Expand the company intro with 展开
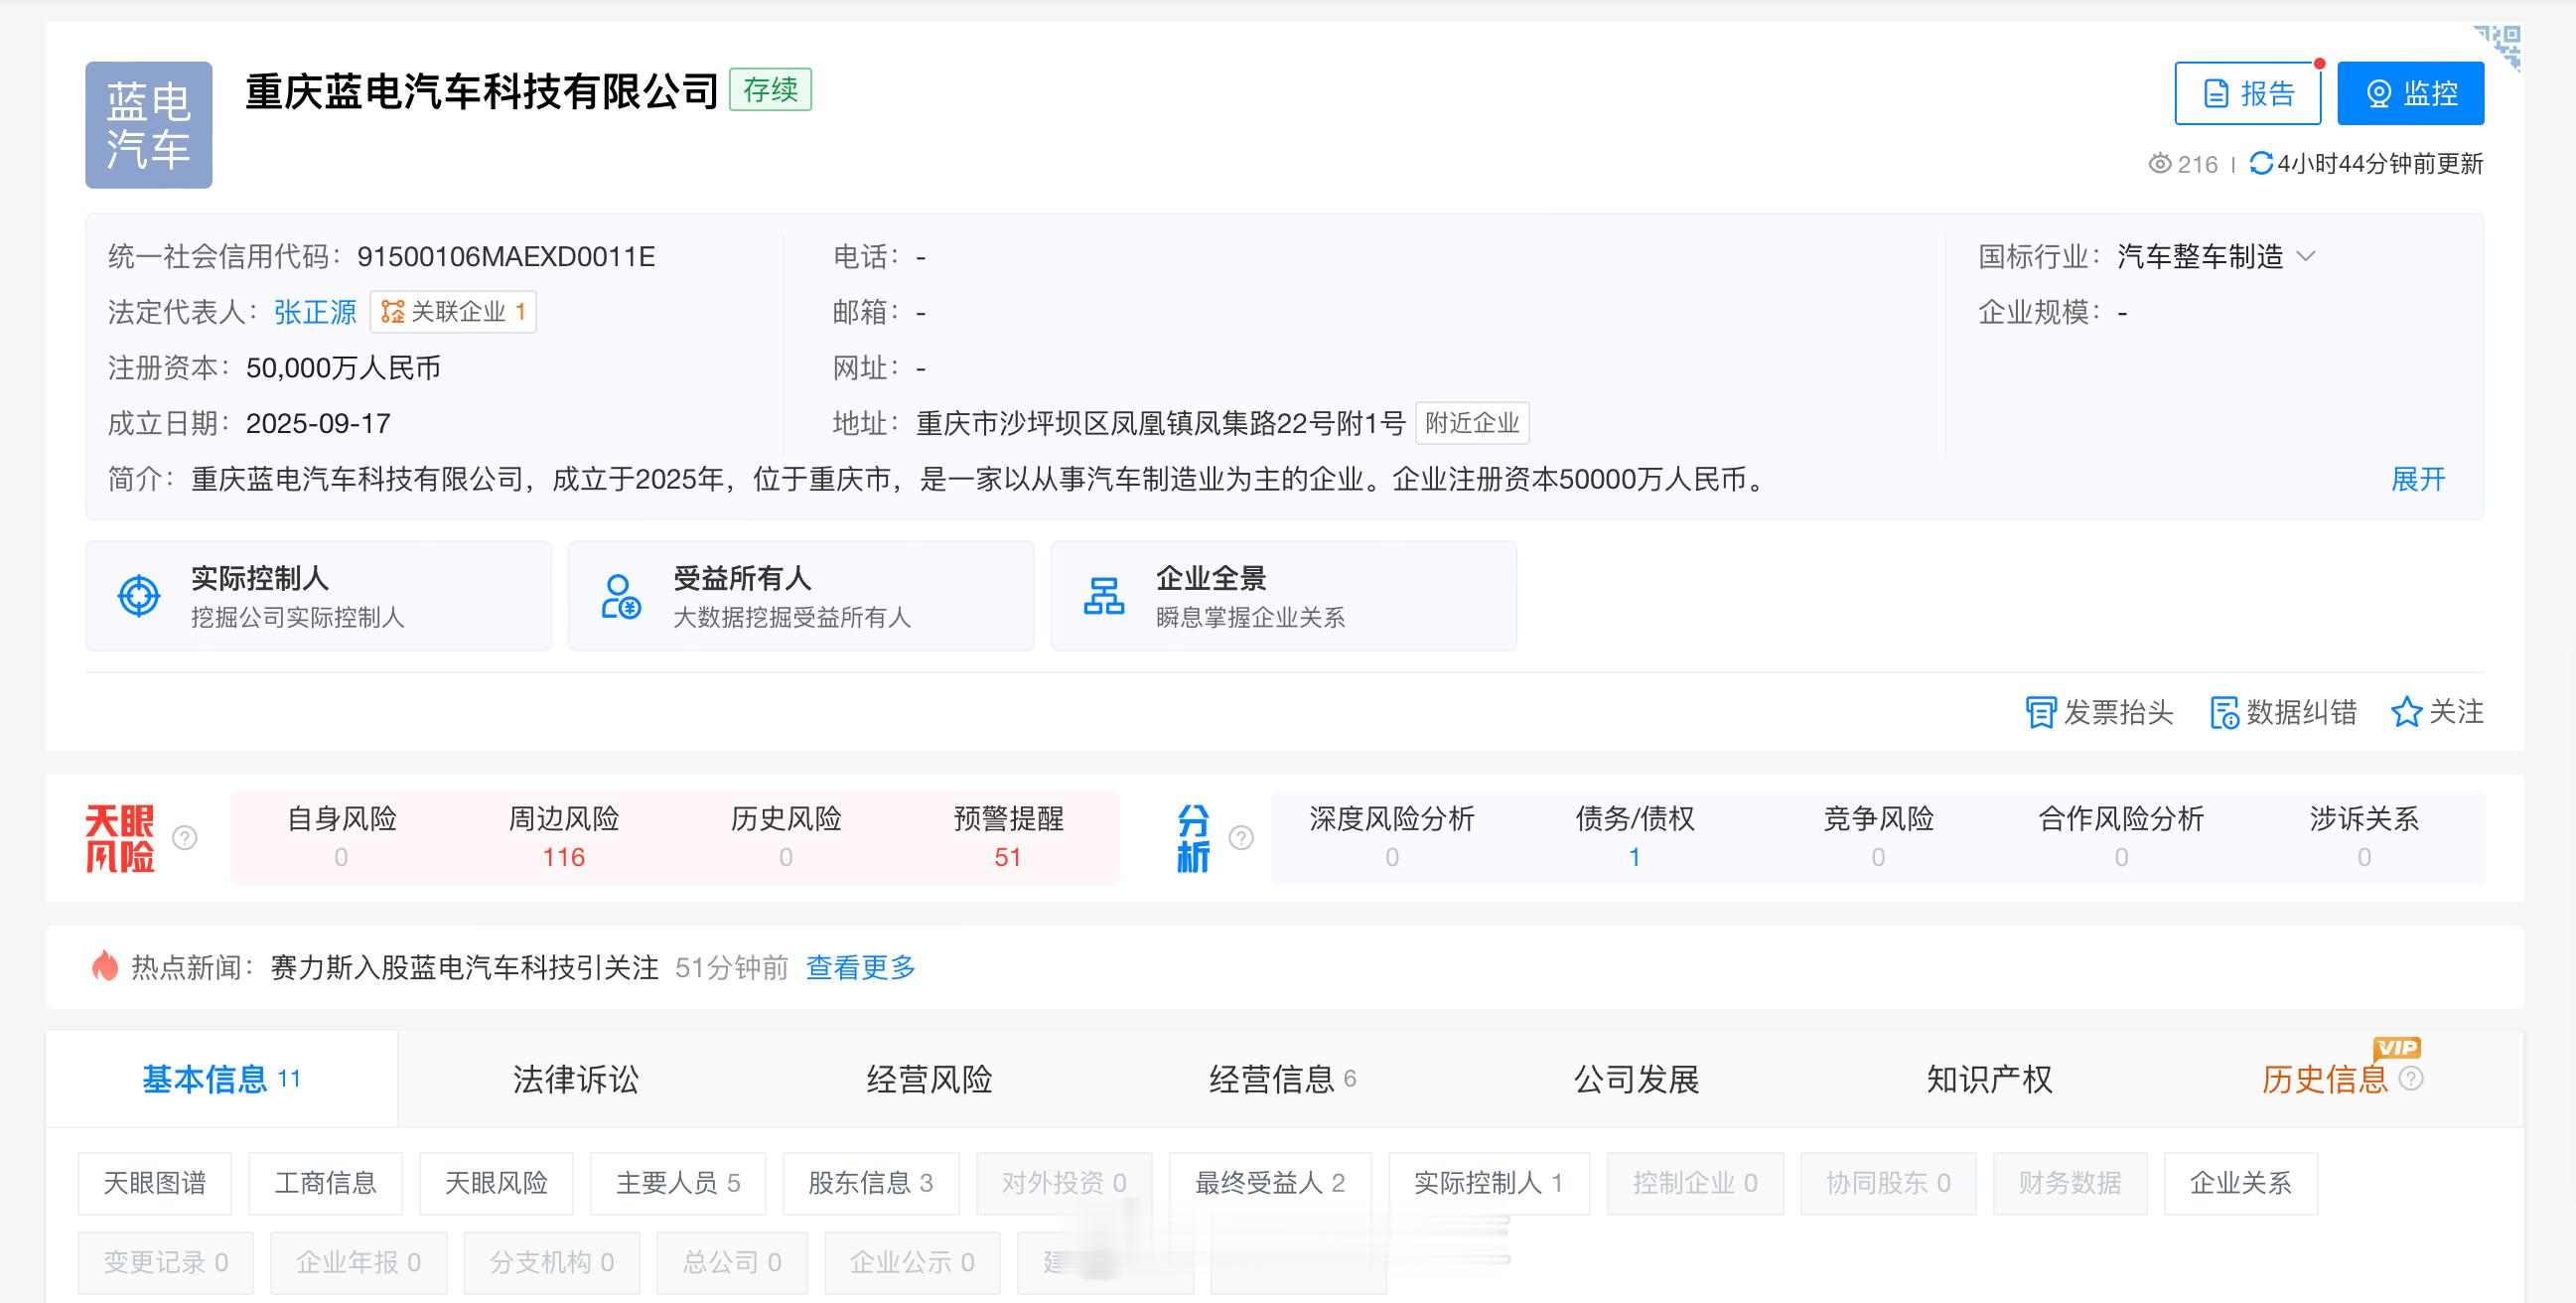The height and width of the screenshot is (1303, 2576). [x=2418, y=479]
